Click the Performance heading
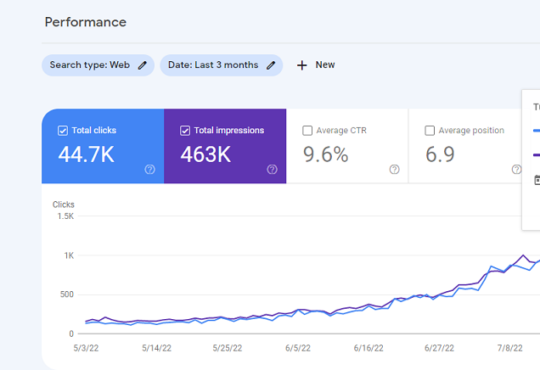 pos(85,22)
